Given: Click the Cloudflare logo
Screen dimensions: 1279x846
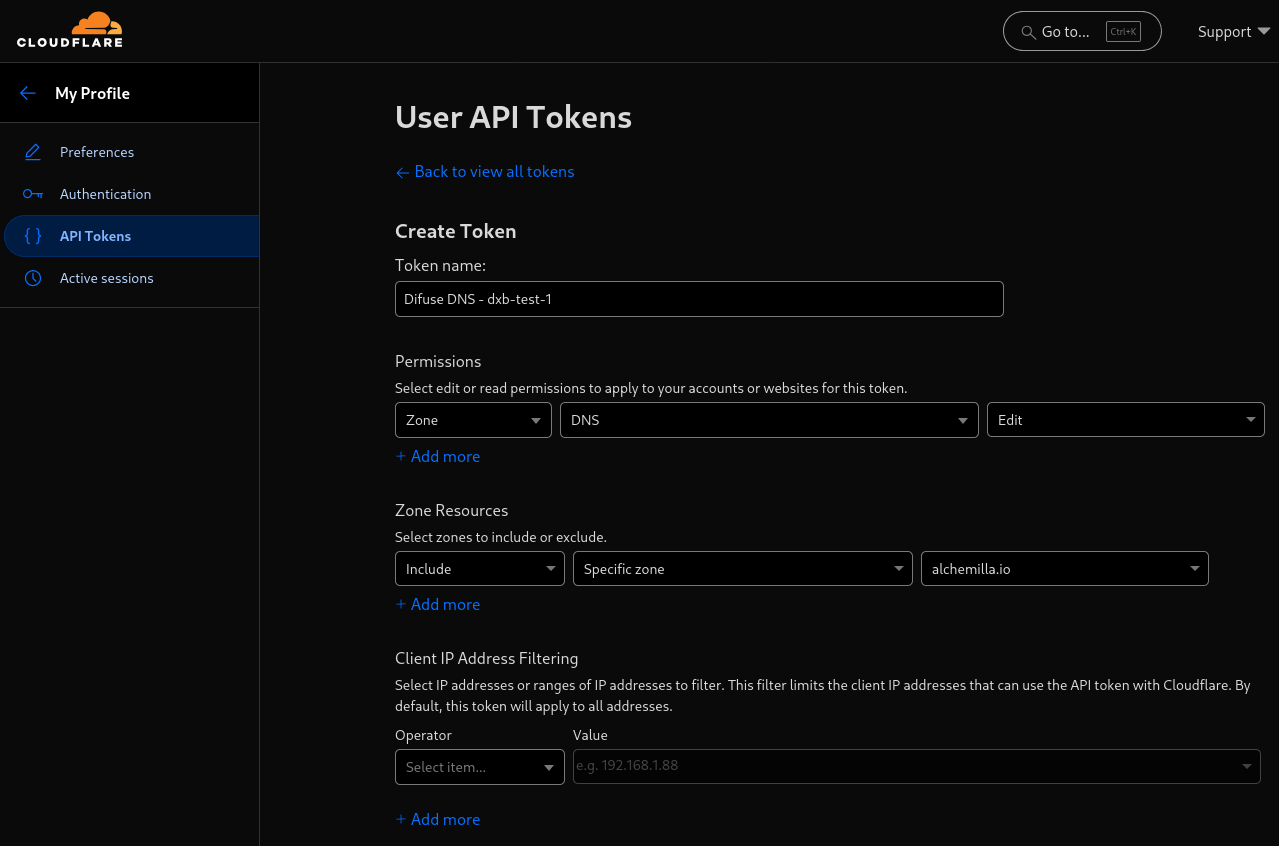Looking at the screenshot, I should [70, 30].
